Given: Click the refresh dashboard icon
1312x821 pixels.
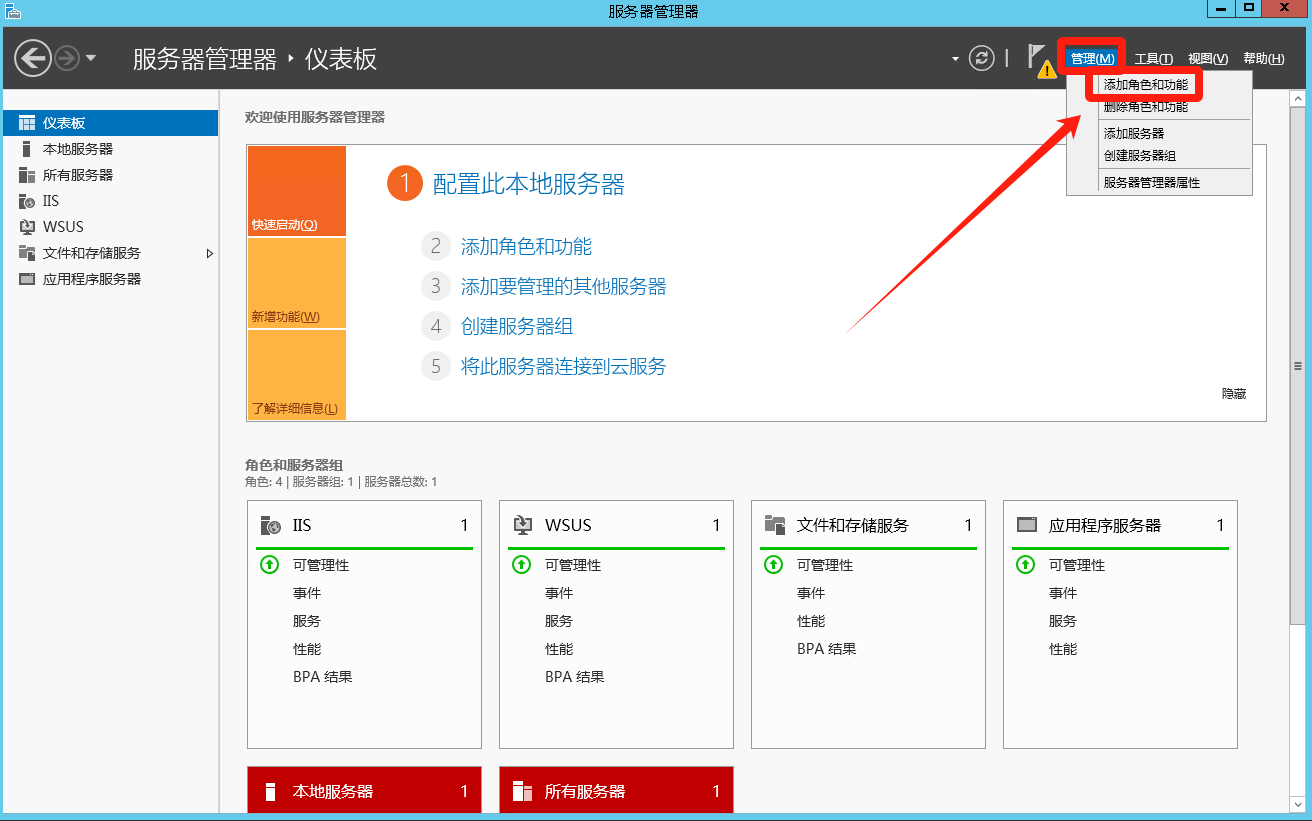Looking at the screenshot, I should pyautogui.click(x=983, y=58).
